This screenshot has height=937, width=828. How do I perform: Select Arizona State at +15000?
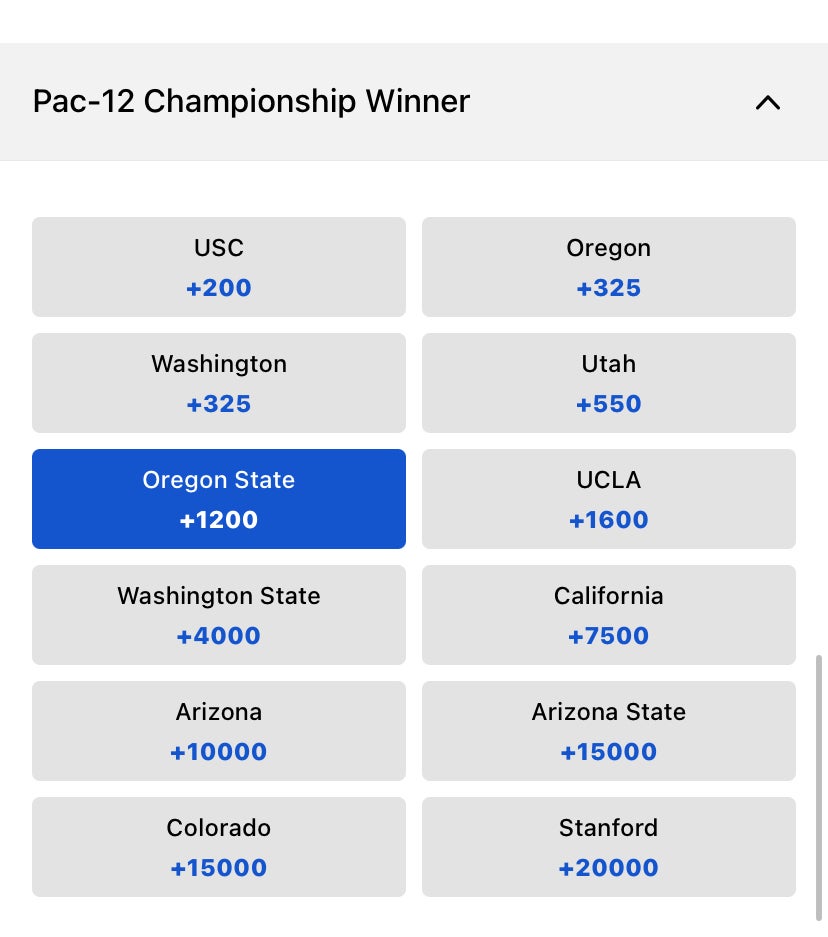608,731
